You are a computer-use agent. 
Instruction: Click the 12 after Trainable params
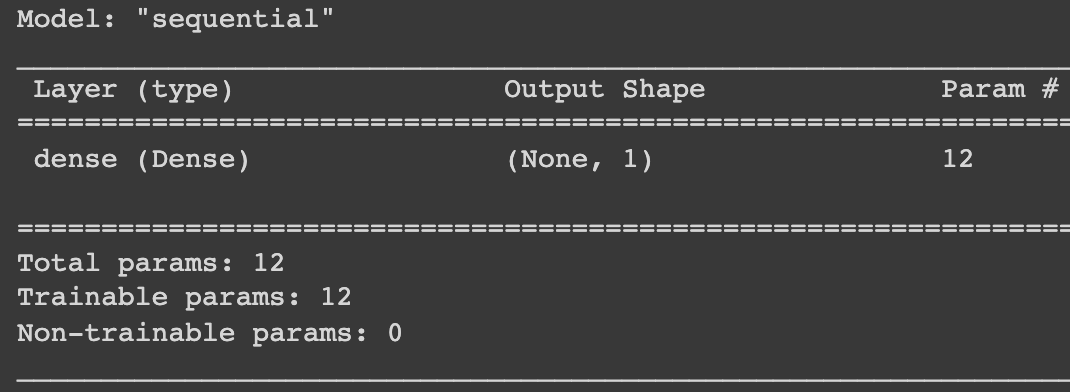coord(336,297)
